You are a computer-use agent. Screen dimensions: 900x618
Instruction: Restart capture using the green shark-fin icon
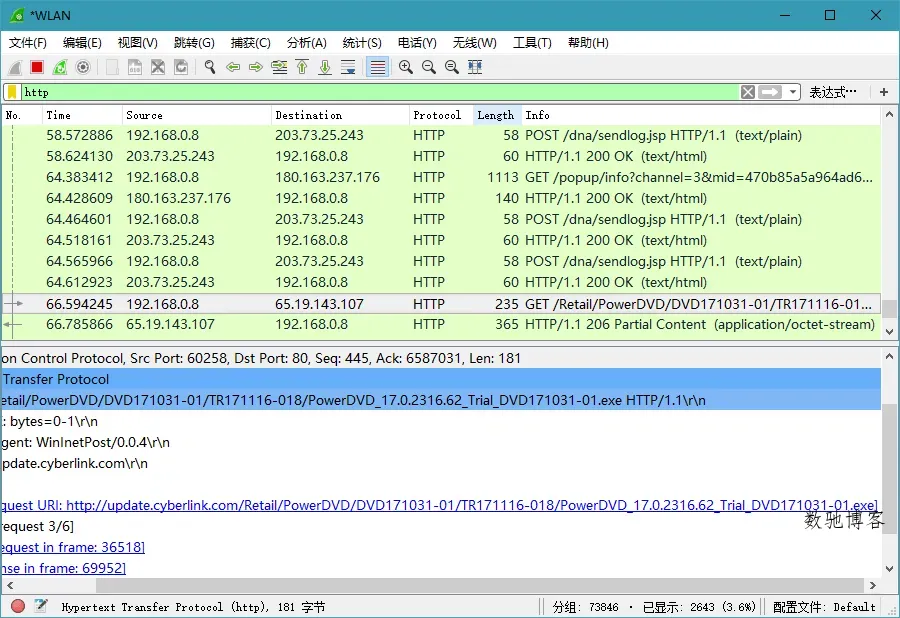tap(60, 67)
